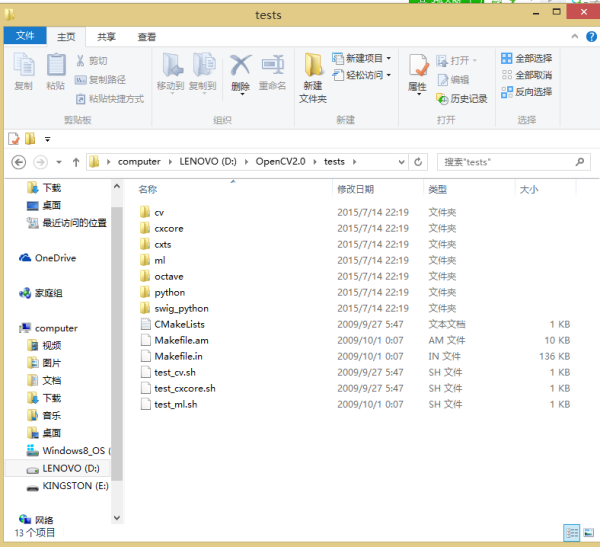The image size is (600, 547).
Task: Create a New folder (新建文件夹)
Action: click(x=313, y=78)
